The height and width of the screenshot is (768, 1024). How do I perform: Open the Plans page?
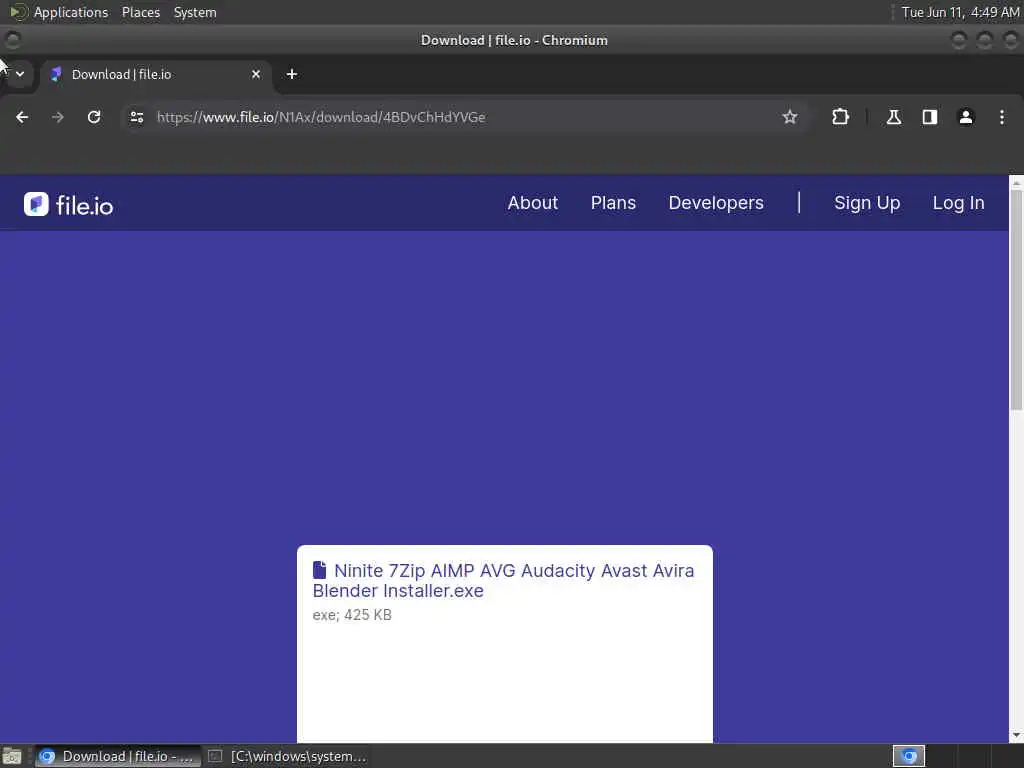613,203
